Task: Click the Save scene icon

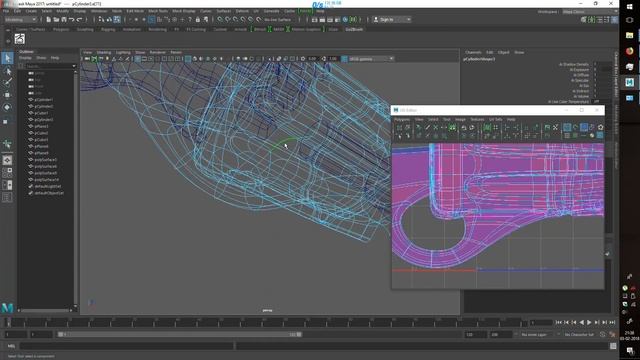Action: coord(64,19)
